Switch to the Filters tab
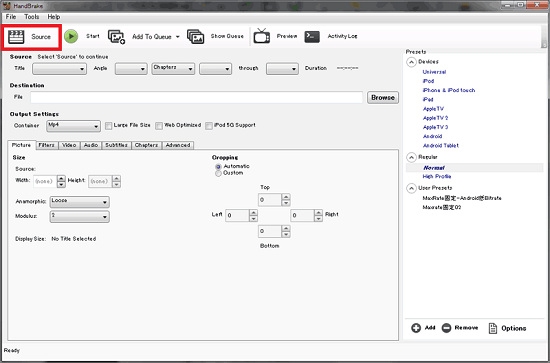Screen dimensions: 550x363 click(46, 145)
